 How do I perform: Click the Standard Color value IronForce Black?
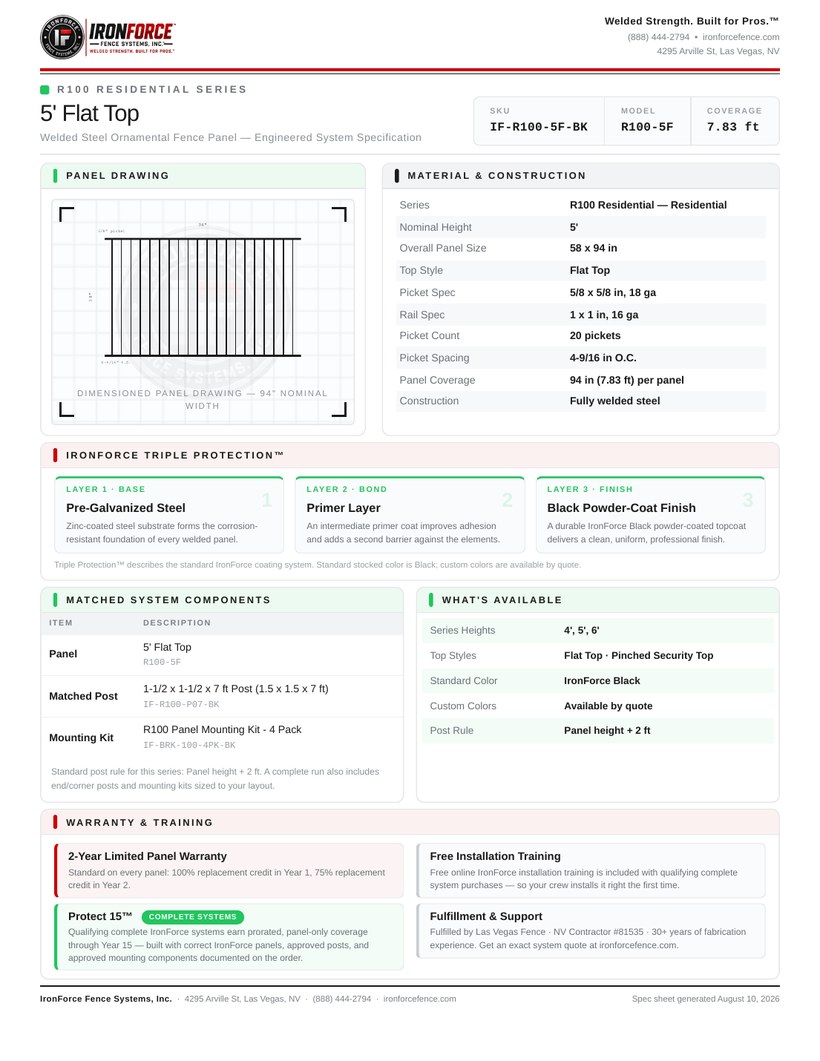pyautogui.click(x=602, y=681)
